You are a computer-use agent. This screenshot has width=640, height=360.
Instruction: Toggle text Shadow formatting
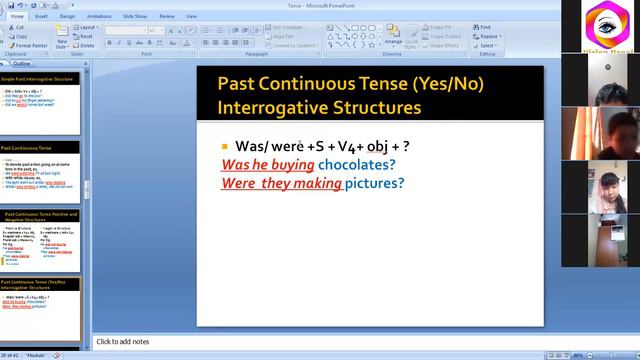click(149, 42)
